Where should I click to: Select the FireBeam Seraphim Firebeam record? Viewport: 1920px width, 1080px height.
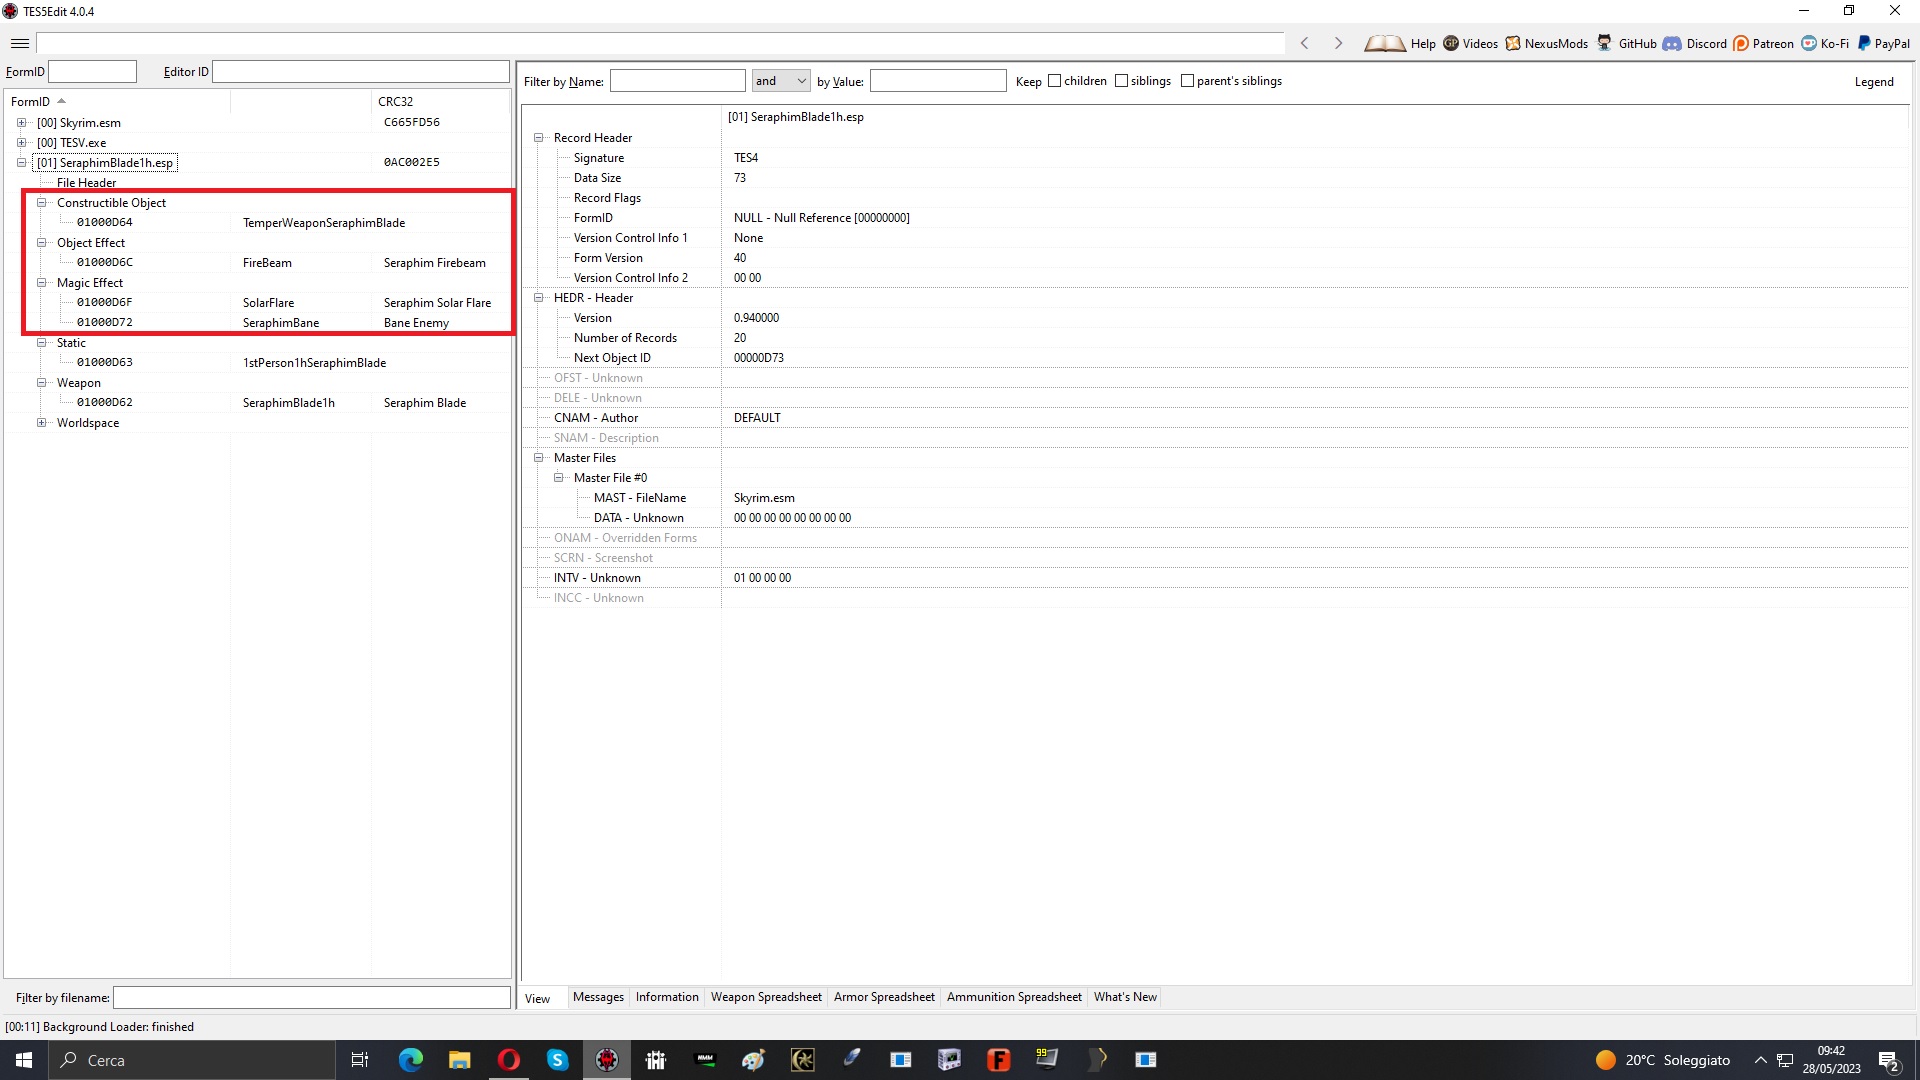coord(258,263)
